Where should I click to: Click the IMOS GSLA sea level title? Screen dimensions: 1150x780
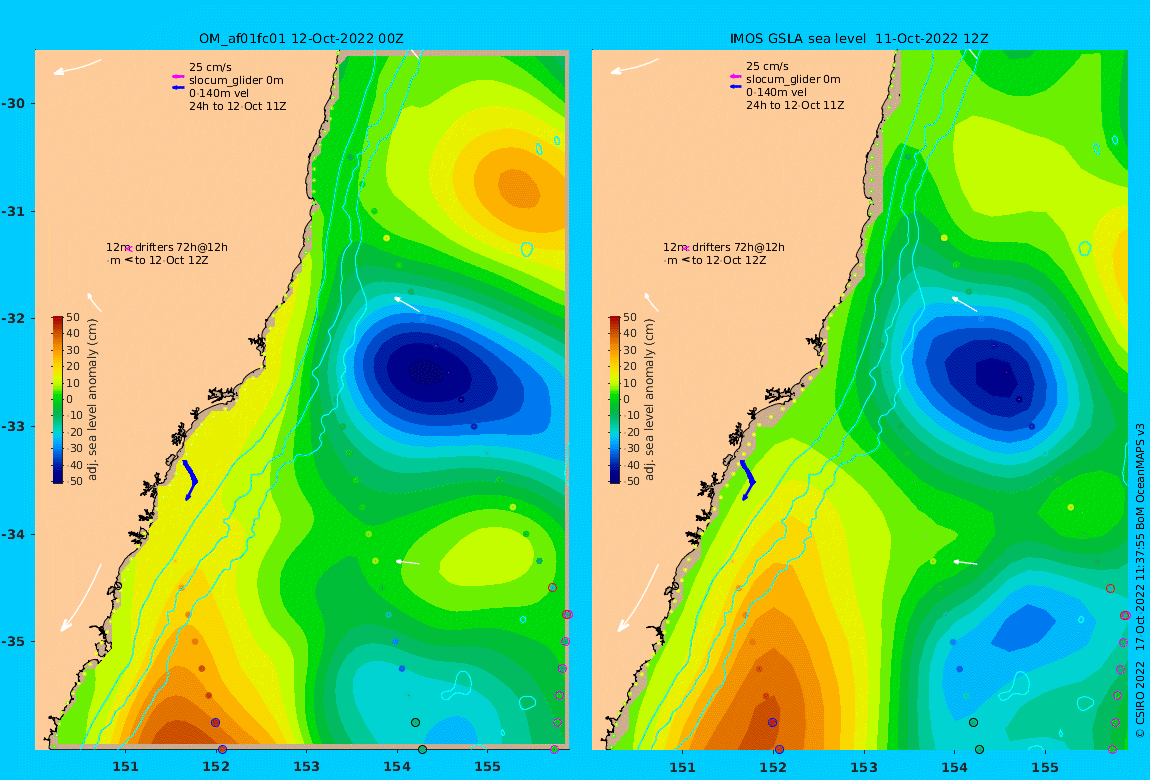pyautogui.click(x=859, y=39)
